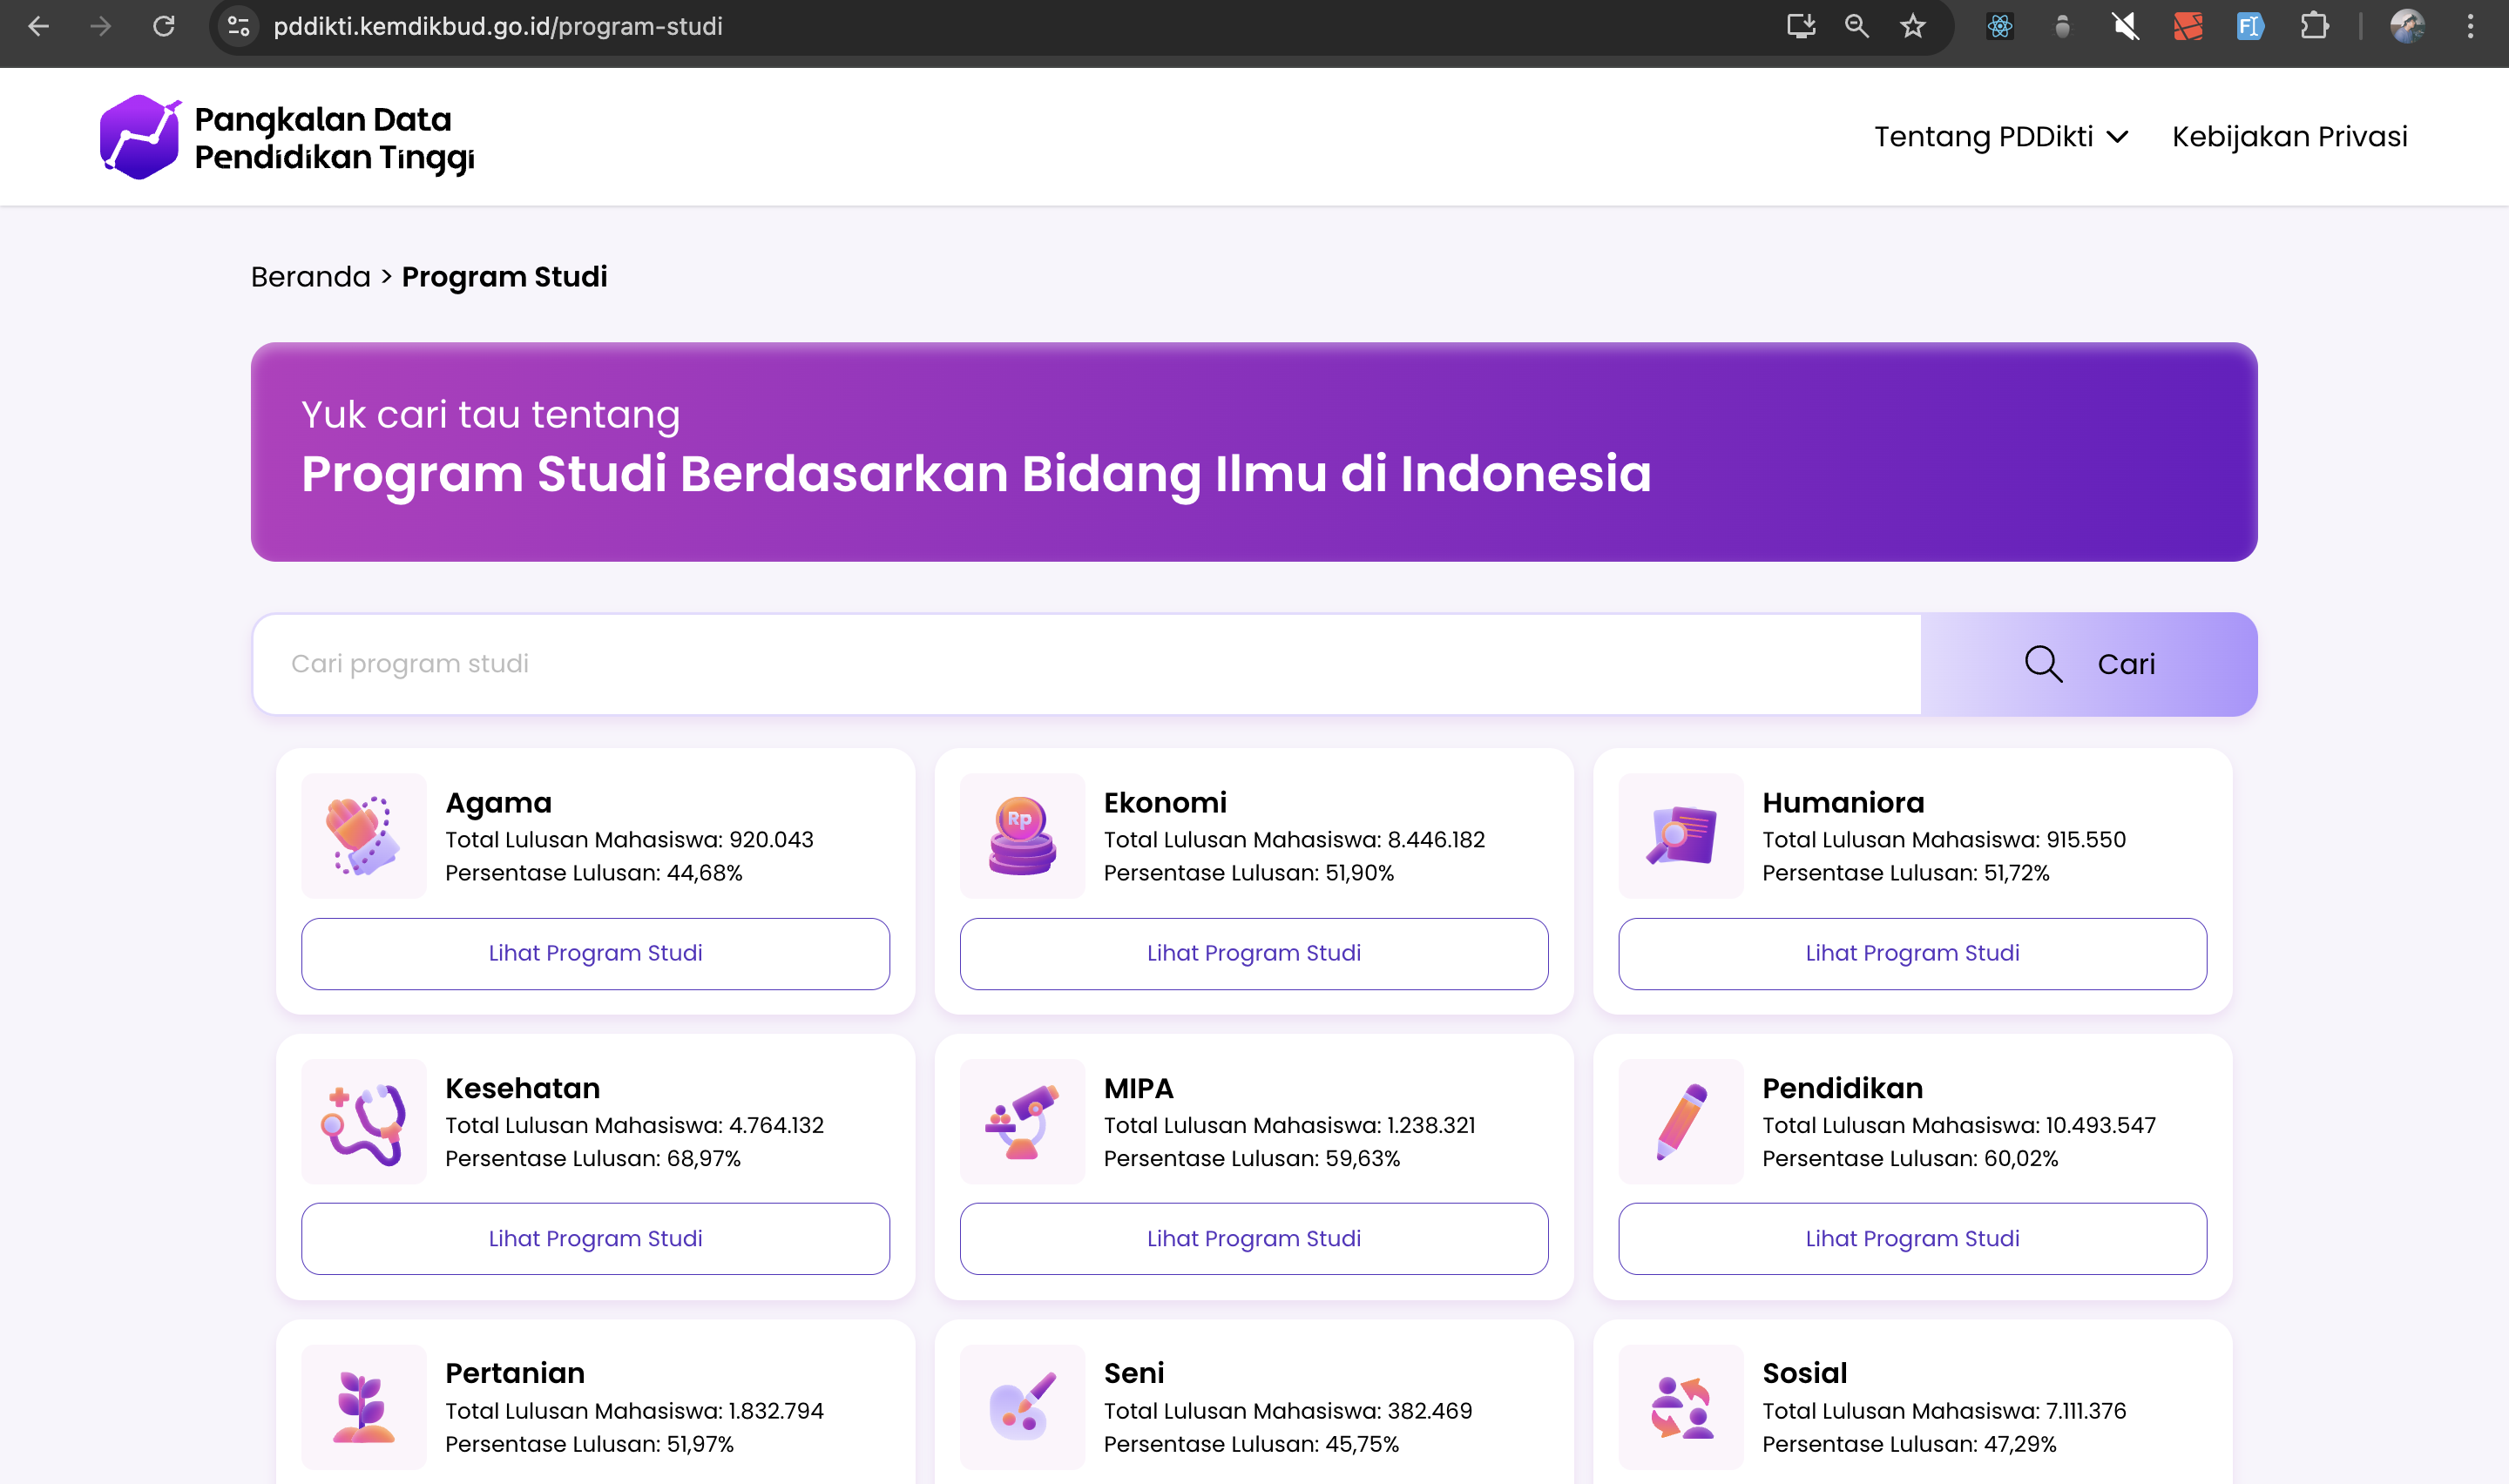Image resolution: width=2509 pixels, height=1484 pixels.
Task: Open the React Developer Tools extension icon
Action: pyautogui.click(x=2000, y=26)
